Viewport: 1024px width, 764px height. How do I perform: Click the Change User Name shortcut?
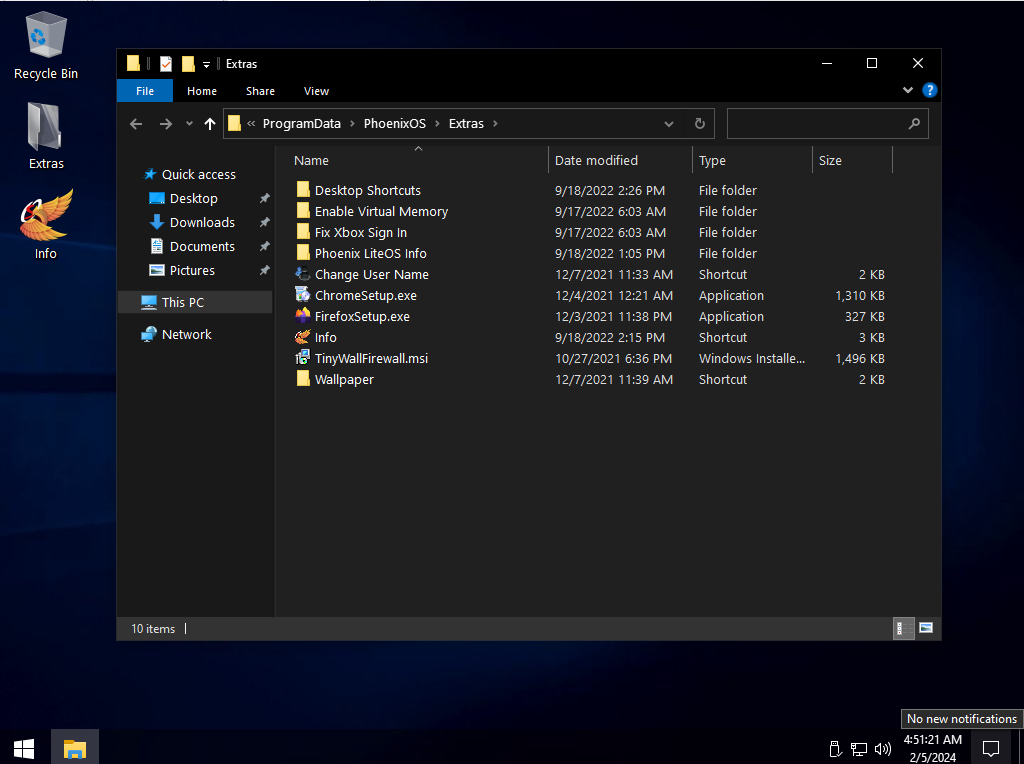tap(371, 275)
